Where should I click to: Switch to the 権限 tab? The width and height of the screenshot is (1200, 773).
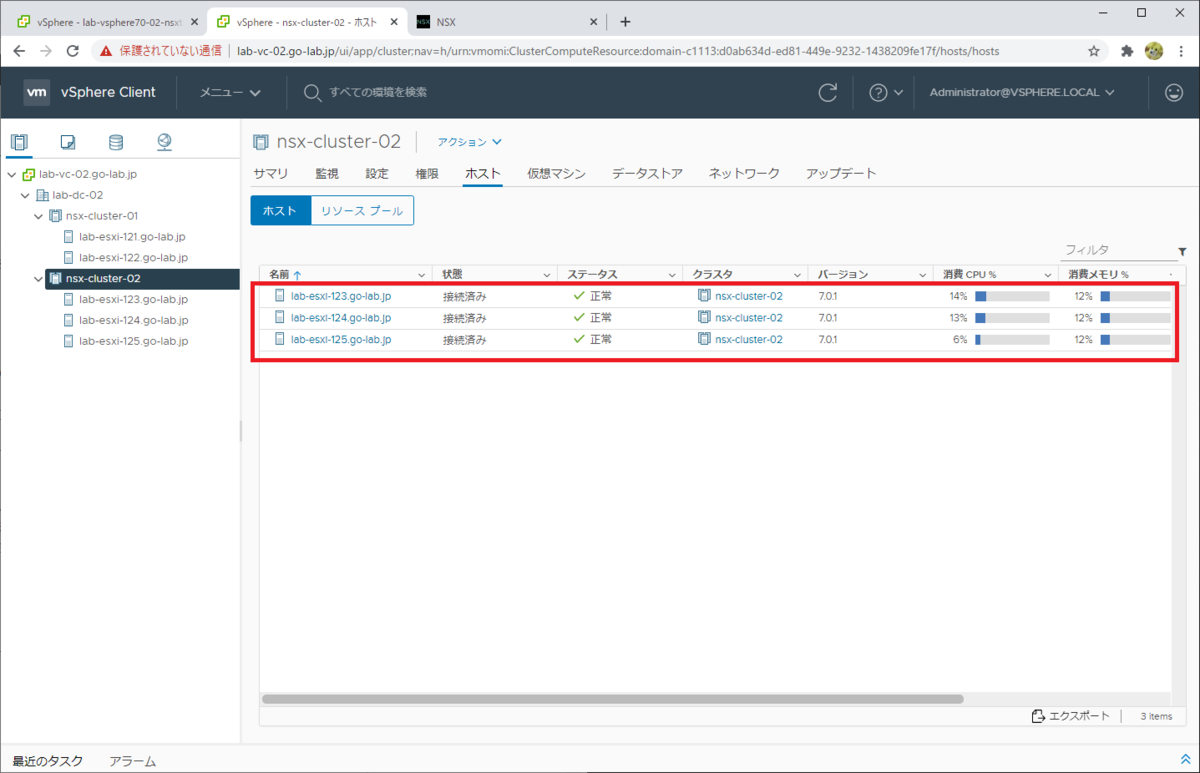[x=427, y=173]
